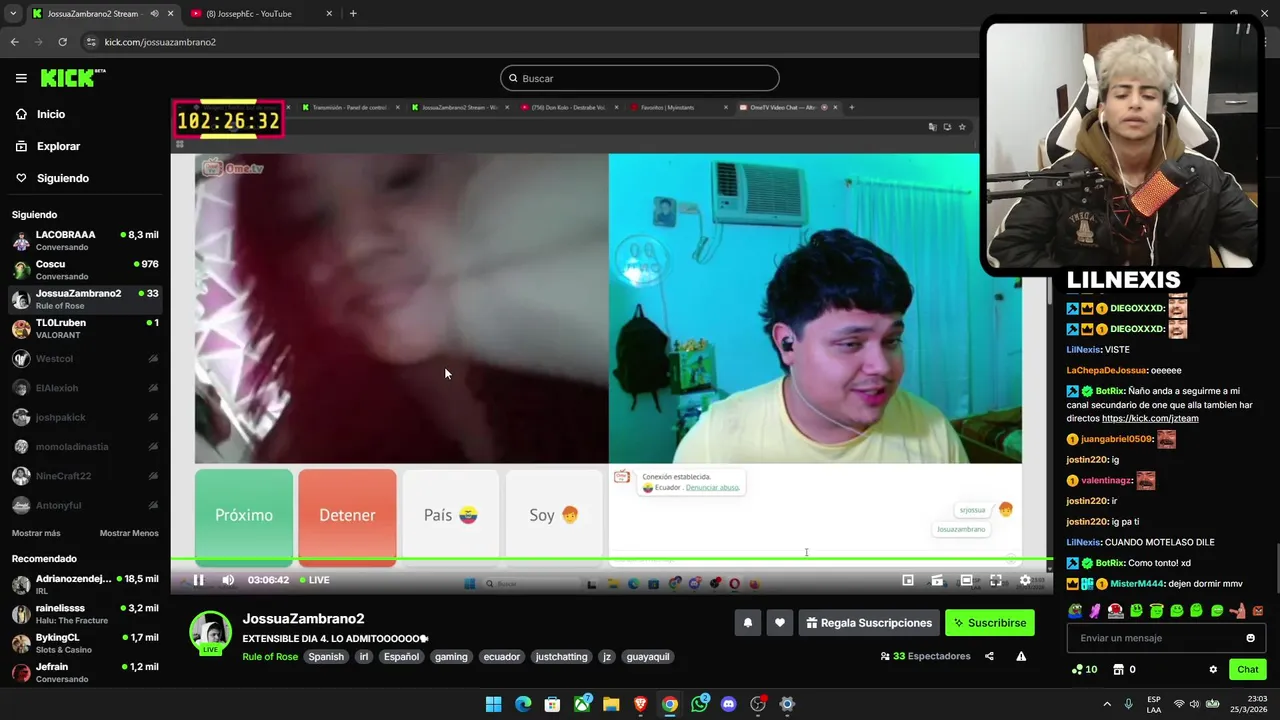Open offline ElAlexioh channel
The height and width of the screenshot is (720, 1280).
pos(85,388)
